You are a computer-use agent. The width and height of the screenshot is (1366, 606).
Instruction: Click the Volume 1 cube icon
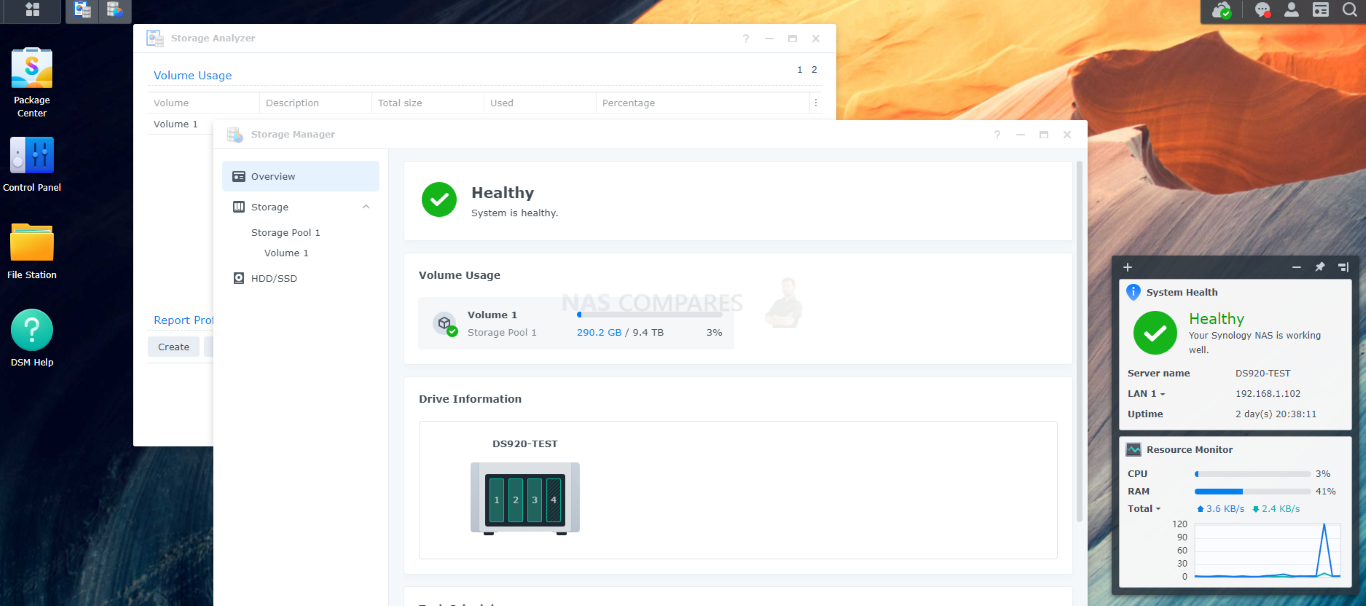tap(445, 323)
